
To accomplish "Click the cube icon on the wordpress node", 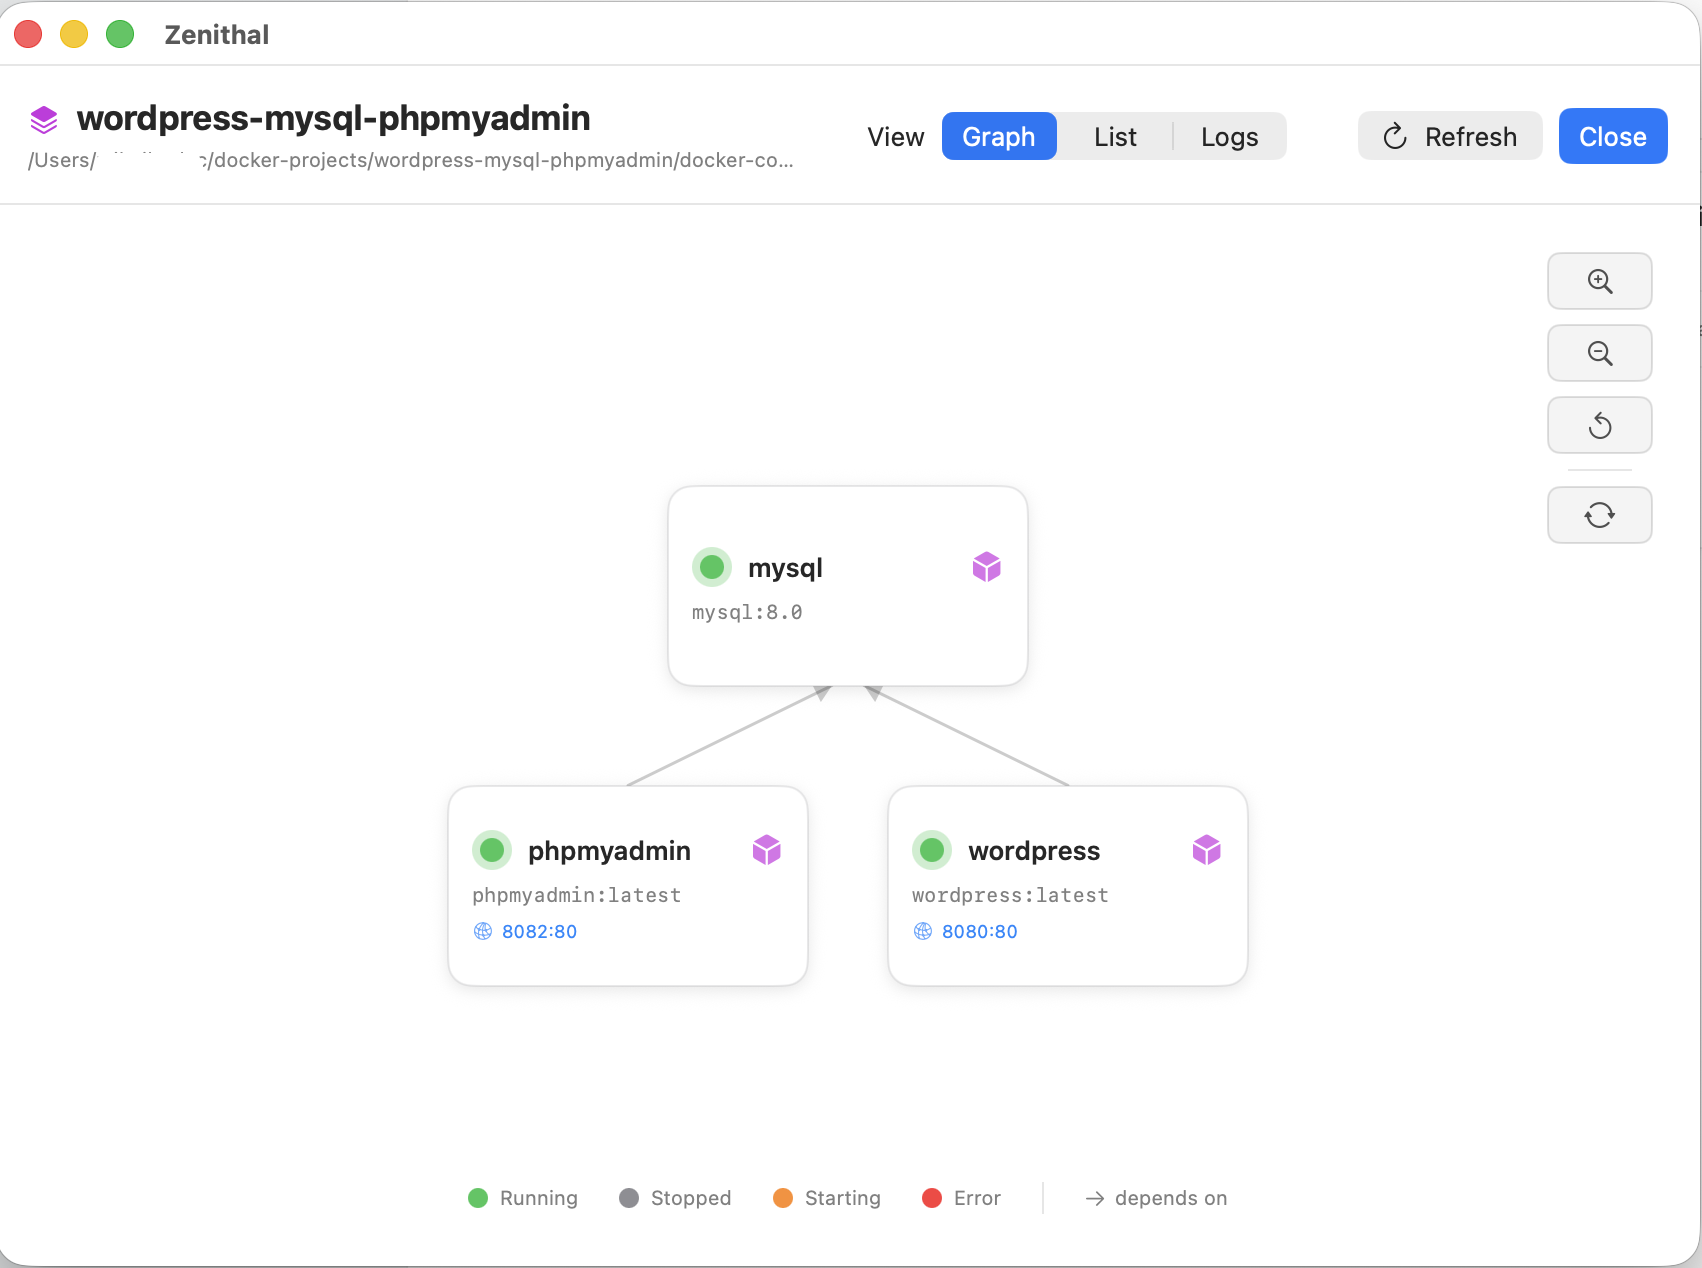I will [x=1206, y=849].
